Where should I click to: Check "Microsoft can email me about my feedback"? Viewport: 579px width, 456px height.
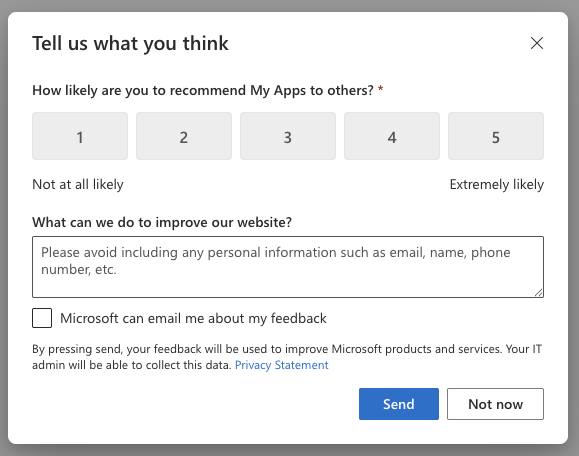[x=42, y=318]
